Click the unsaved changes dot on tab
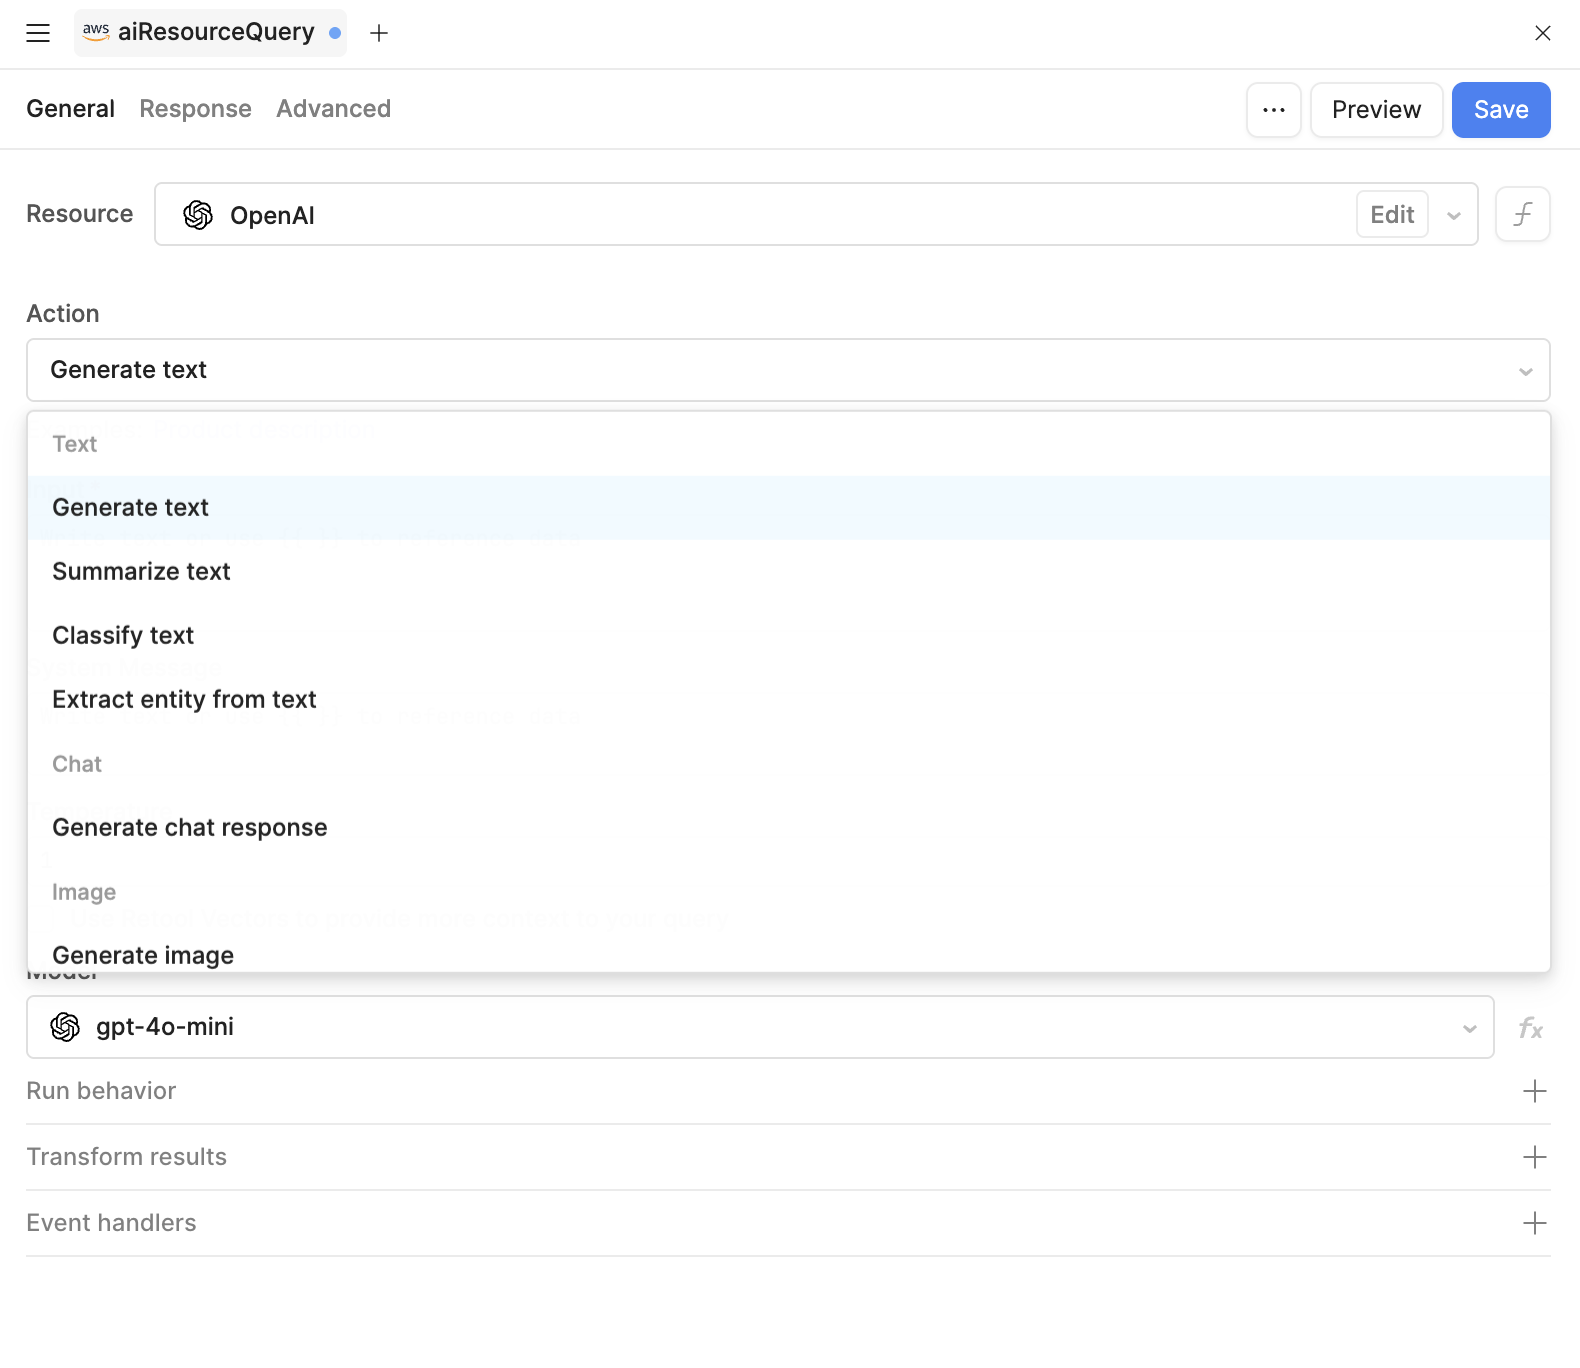1580x1368 pixels. [x=335, y=33]
